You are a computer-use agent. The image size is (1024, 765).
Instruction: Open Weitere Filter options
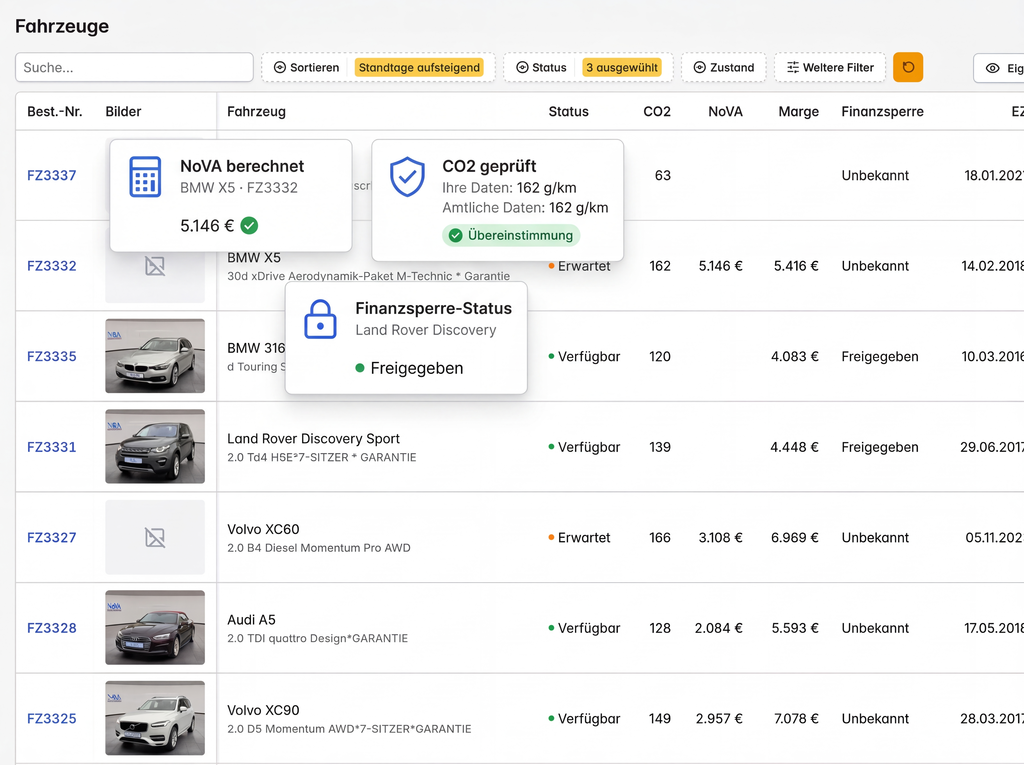click(829, 68)
